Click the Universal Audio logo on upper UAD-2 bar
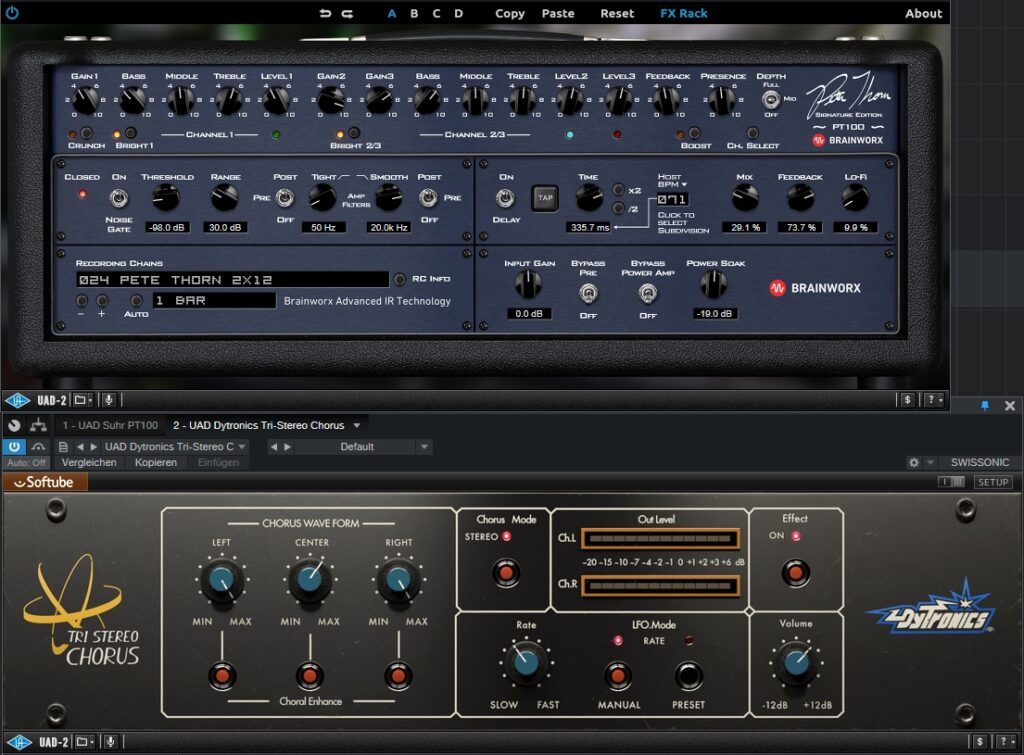1024x755 pixels. [x=18, y=400]
